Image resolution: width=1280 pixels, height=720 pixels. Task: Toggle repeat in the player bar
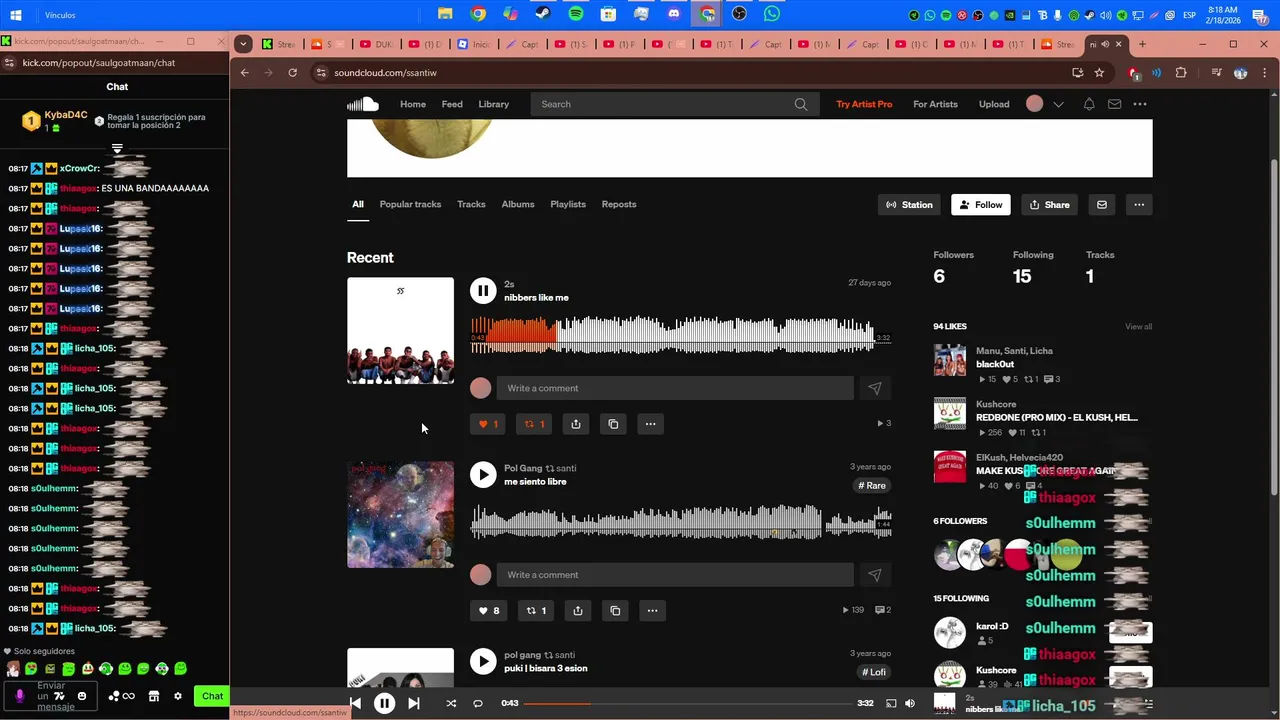pyautogui.click(x=478, y=703)
